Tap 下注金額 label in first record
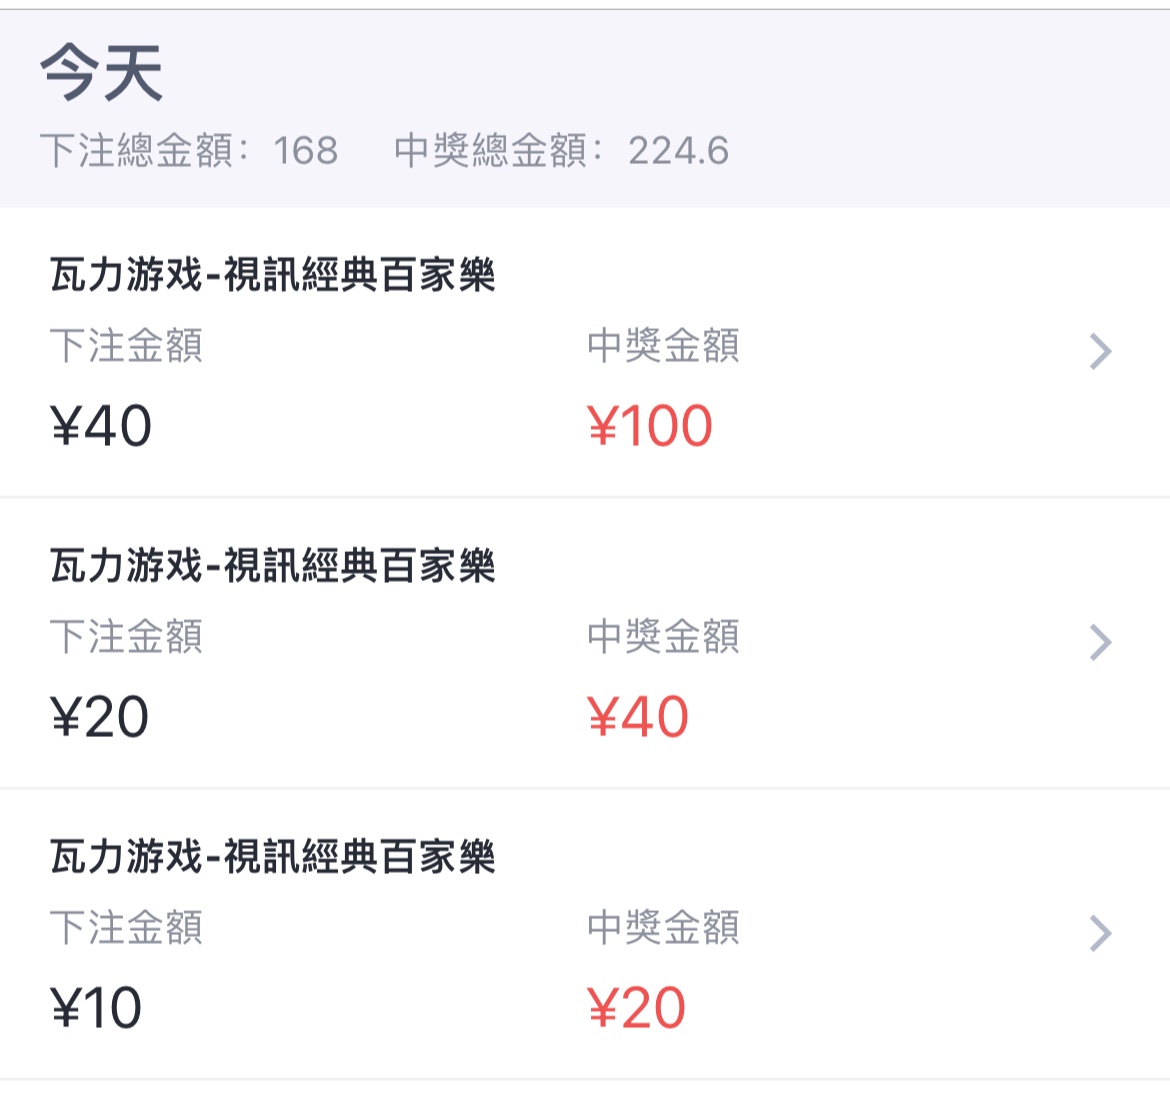1170x1120 pixels. click(126, 346)
